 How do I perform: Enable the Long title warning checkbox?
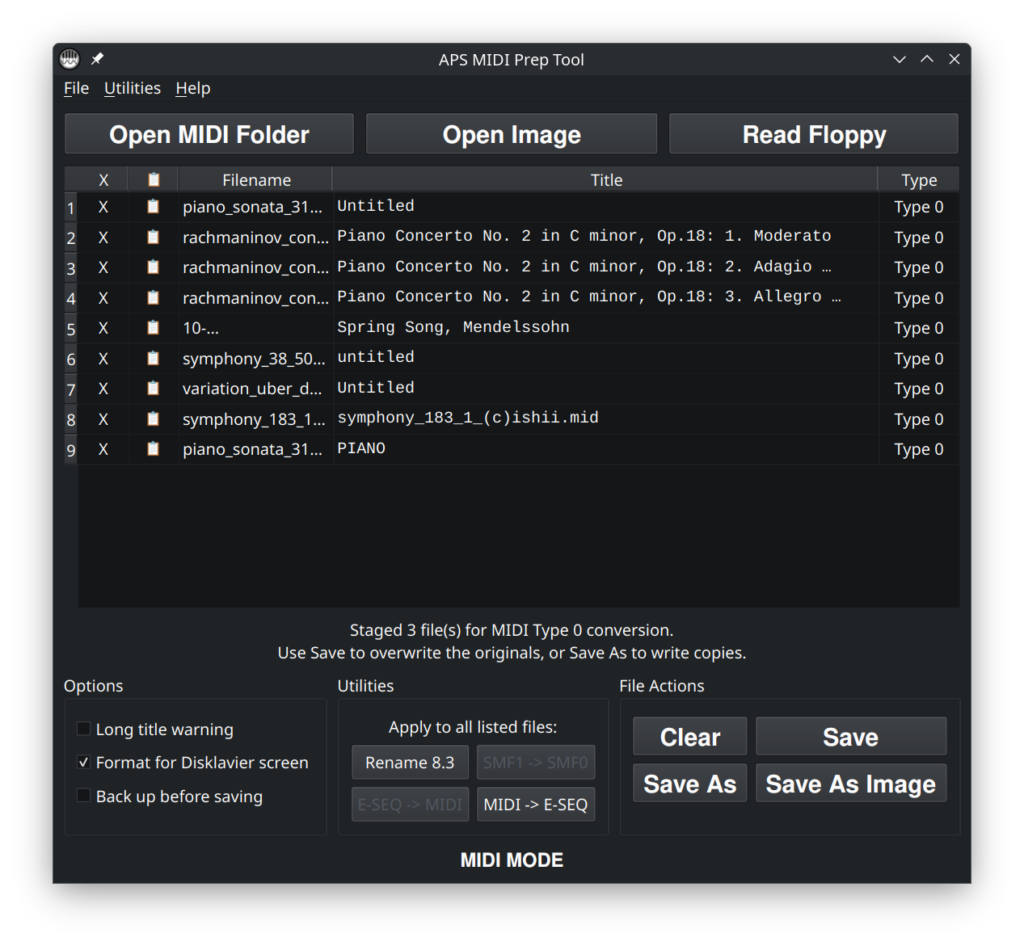pyautogui.click(x=84, y=729)
